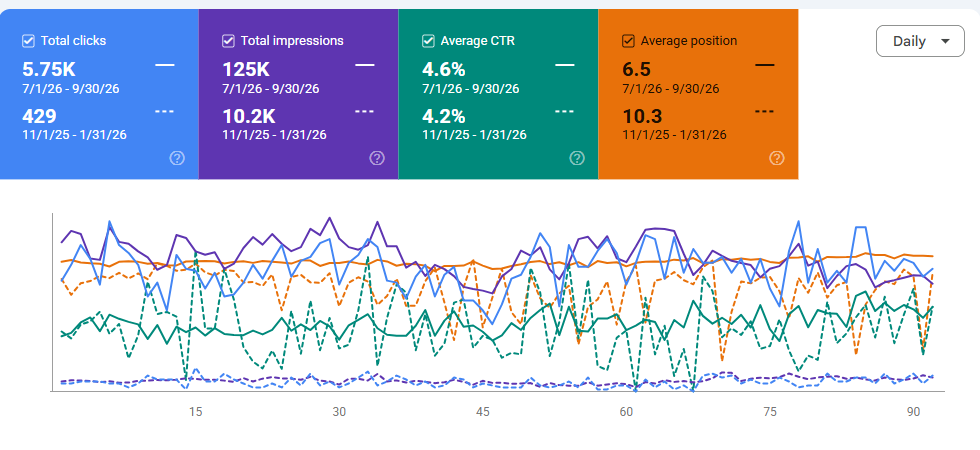Click the 6.5 average position value
The width and height of the screenshot is (980, 450).
636,69
